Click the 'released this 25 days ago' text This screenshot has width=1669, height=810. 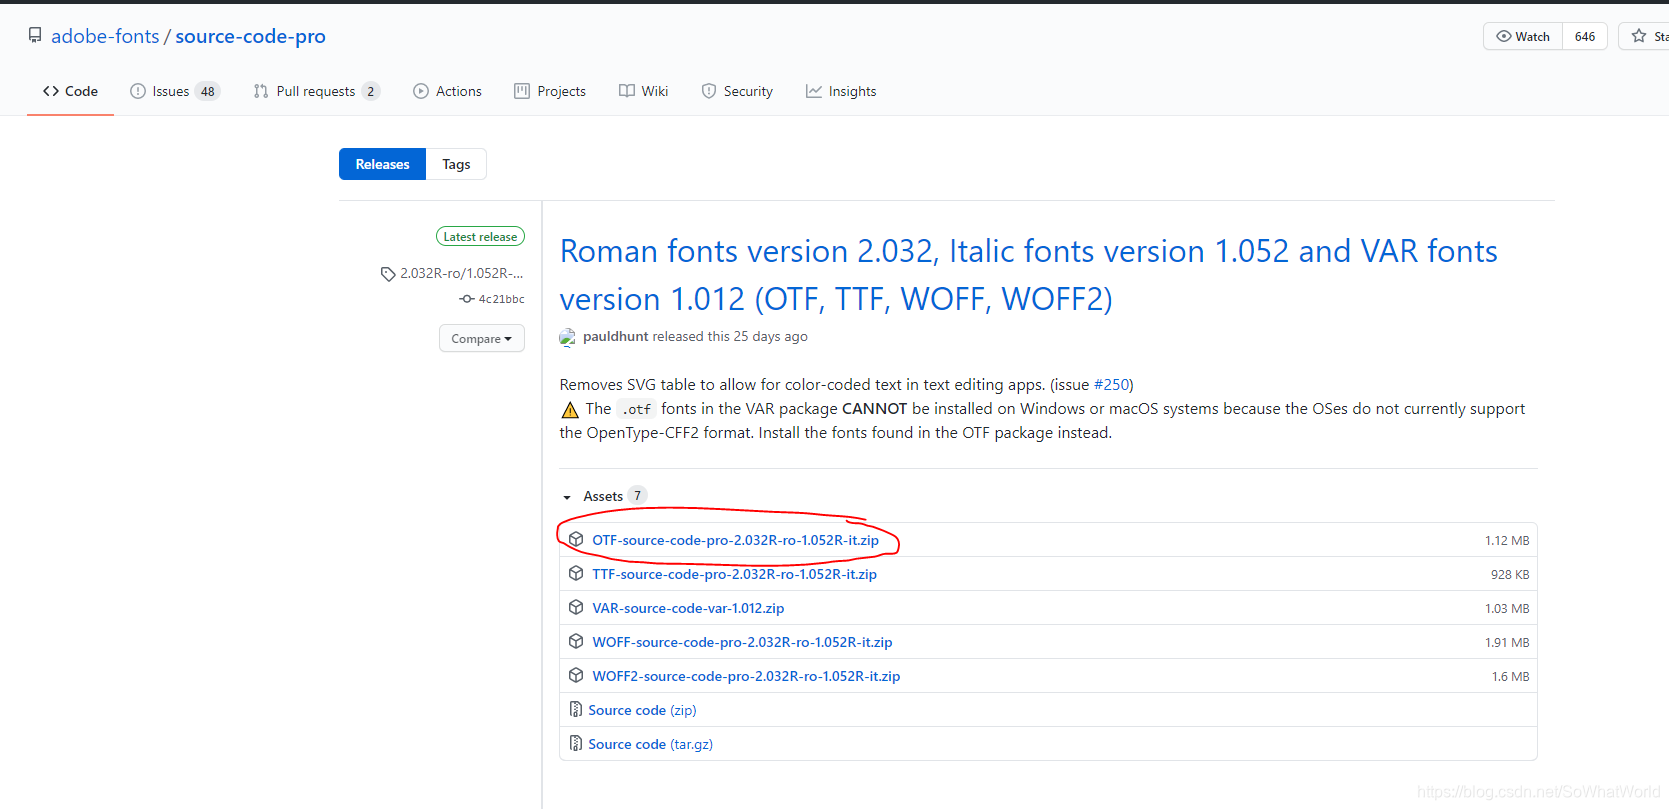click(x=730, y=336)
